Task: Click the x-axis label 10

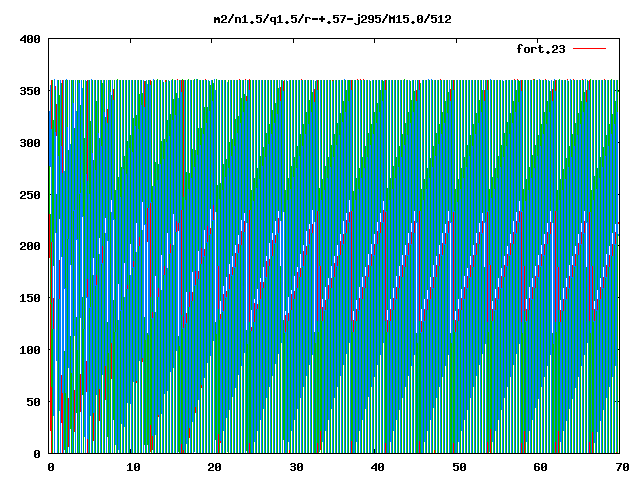Action: pyautogui.click(x=133, y=467)
